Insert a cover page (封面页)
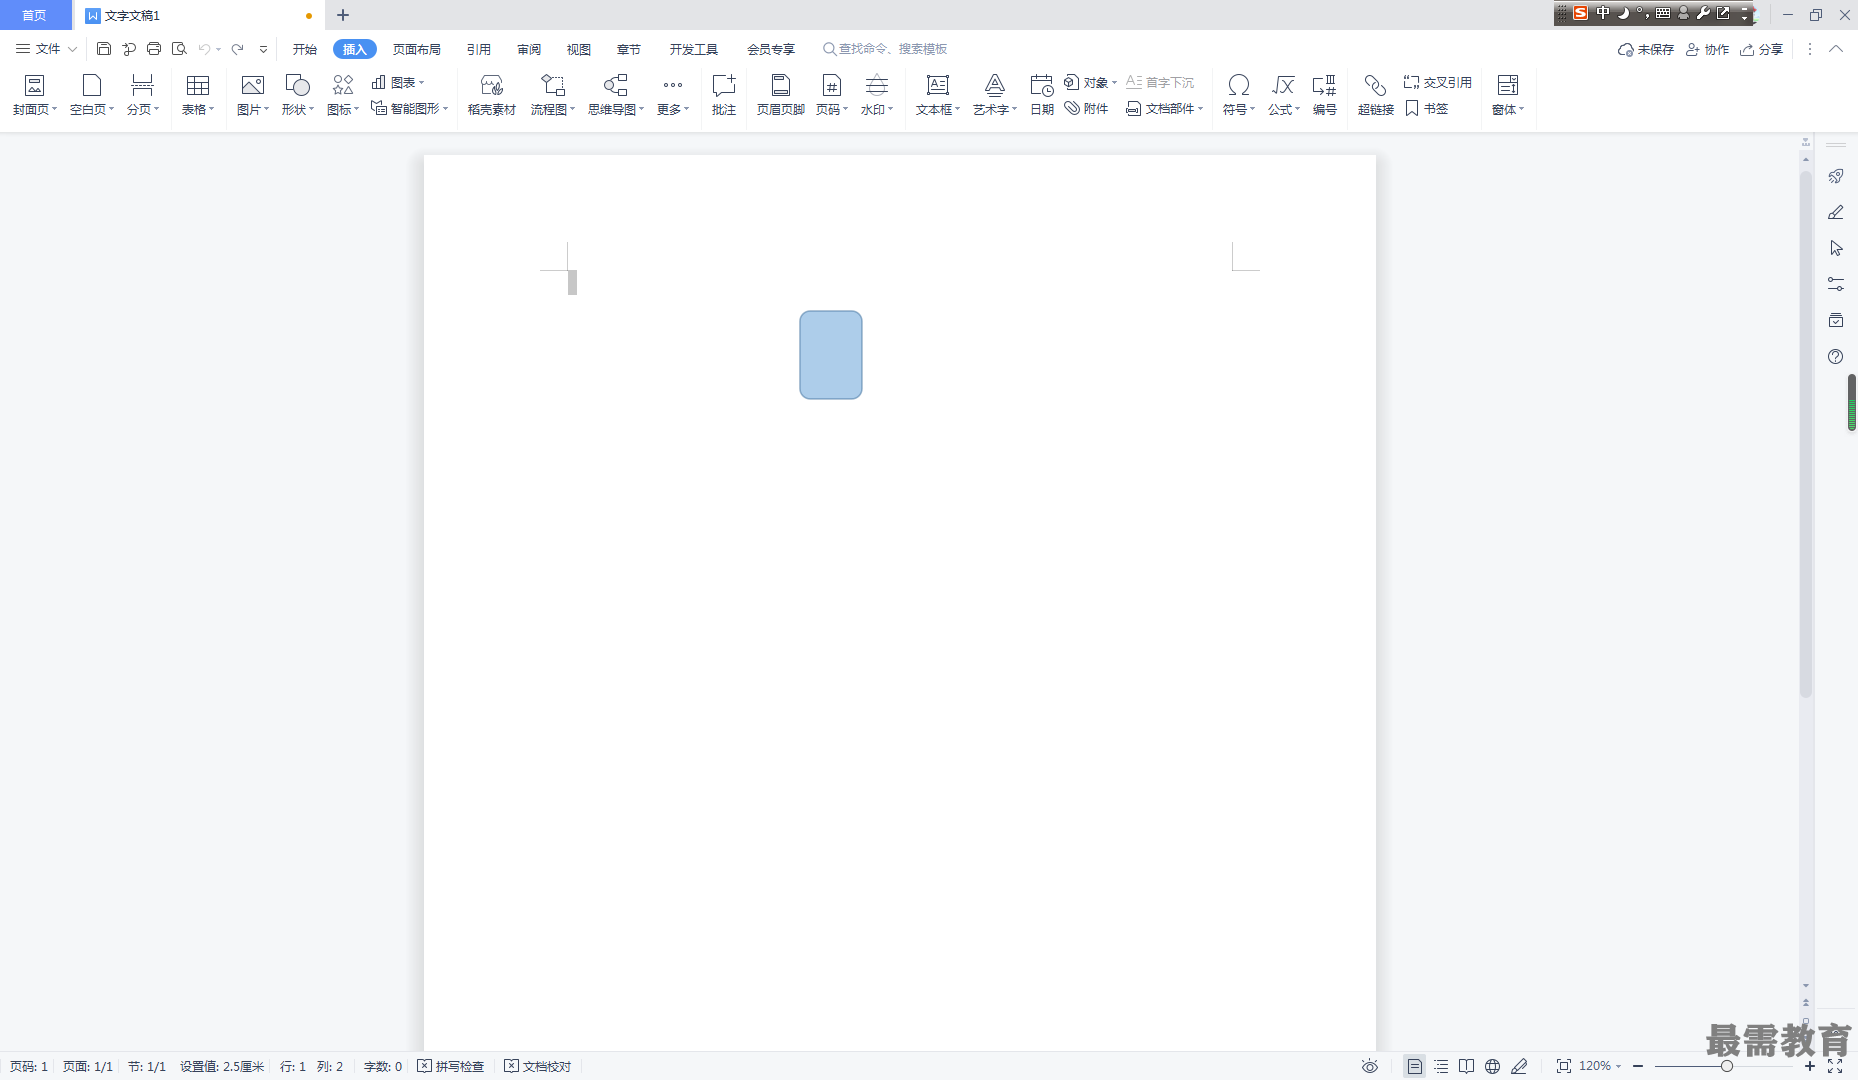Screen dimensions: 1858x1080 35,95
